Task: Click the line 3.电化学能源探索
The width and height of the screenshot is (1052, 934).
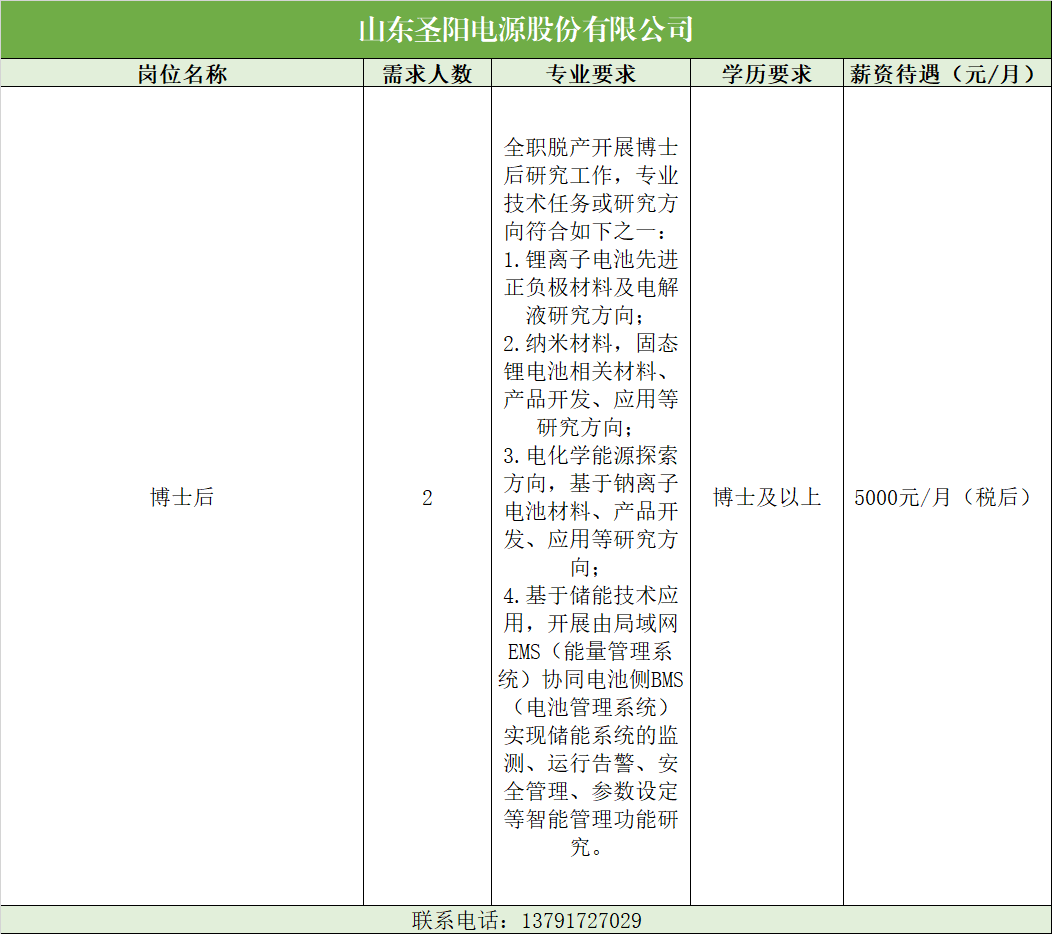Action: click(590, 455)
